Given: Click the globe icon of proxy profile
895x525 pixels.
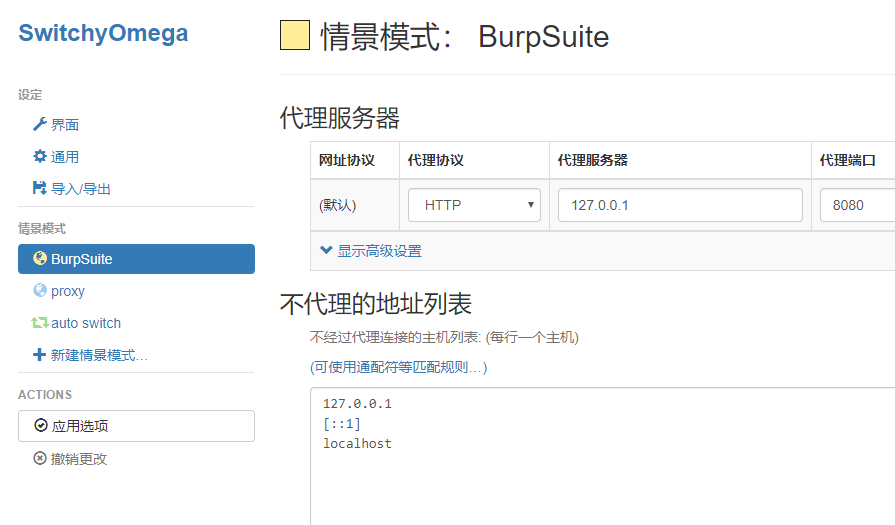Looking at the screenshot, I should (x=40, y=290).
